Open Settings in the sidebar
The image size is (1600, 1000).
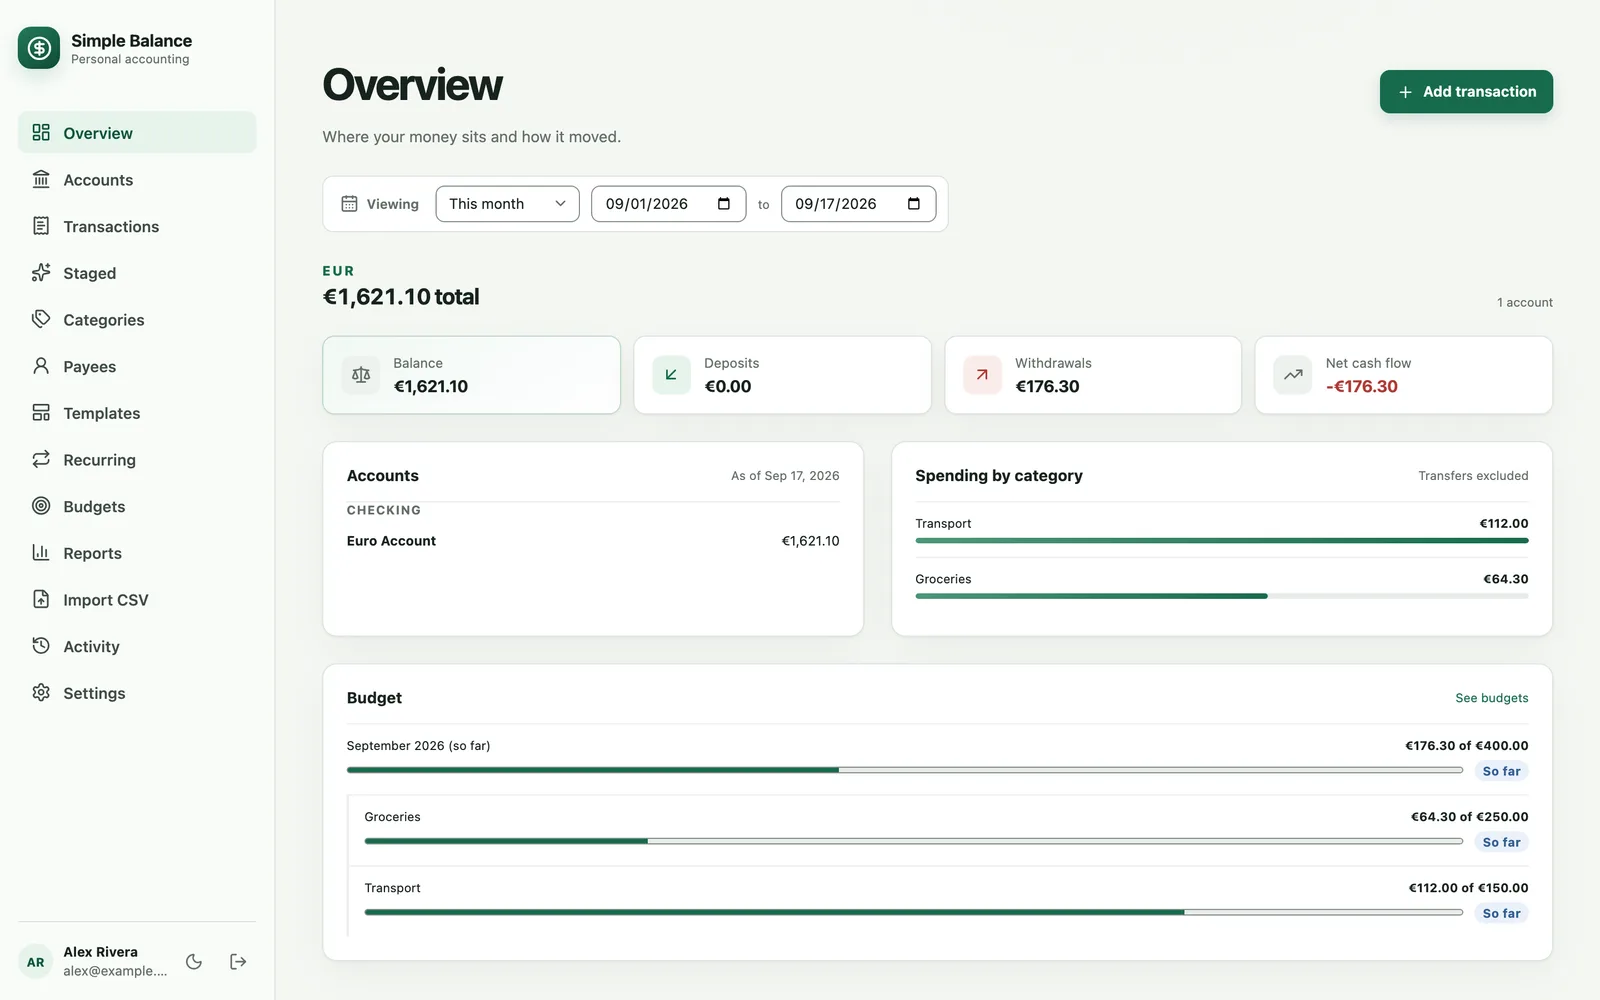pos(137,693)
